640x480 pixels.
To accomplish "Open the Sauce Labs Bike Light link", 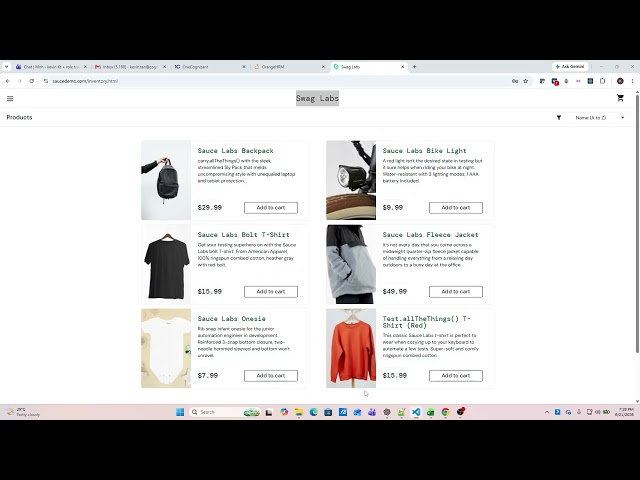I will click(424, 151).
